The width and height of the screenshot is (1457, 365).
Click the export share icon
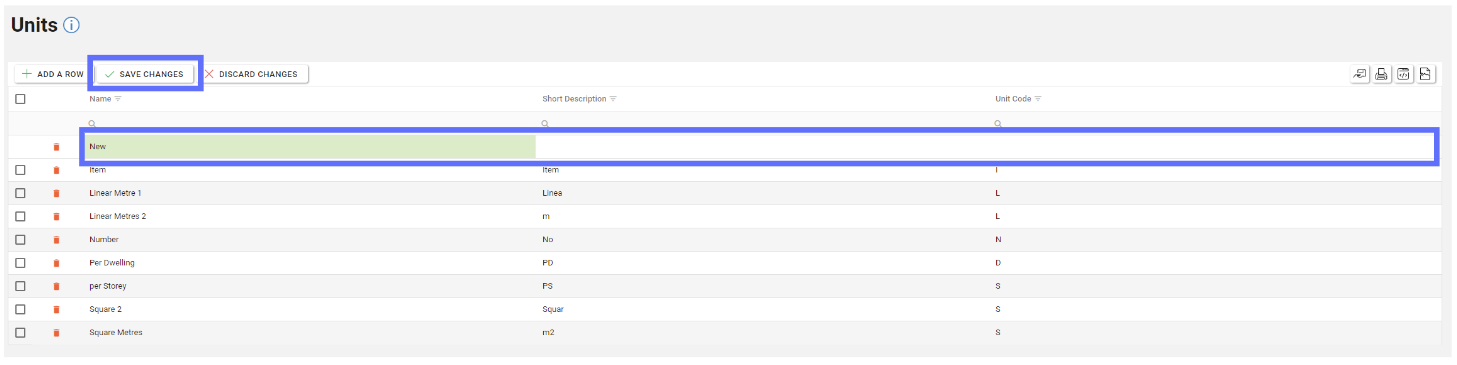coord(1360,74)
